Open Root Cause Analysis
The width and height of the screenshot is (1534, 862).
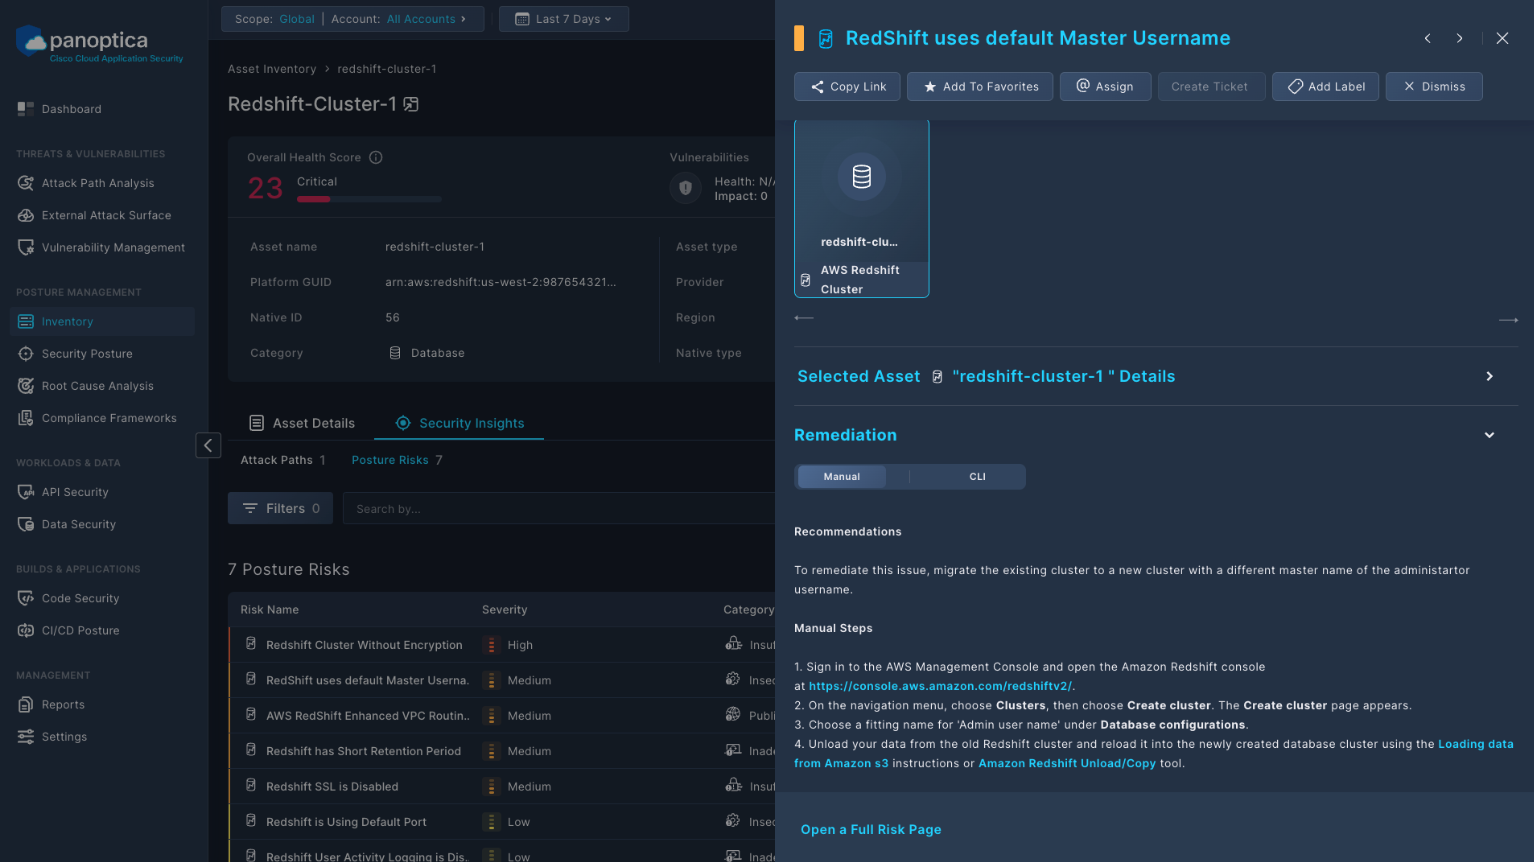tap(98, 386)
